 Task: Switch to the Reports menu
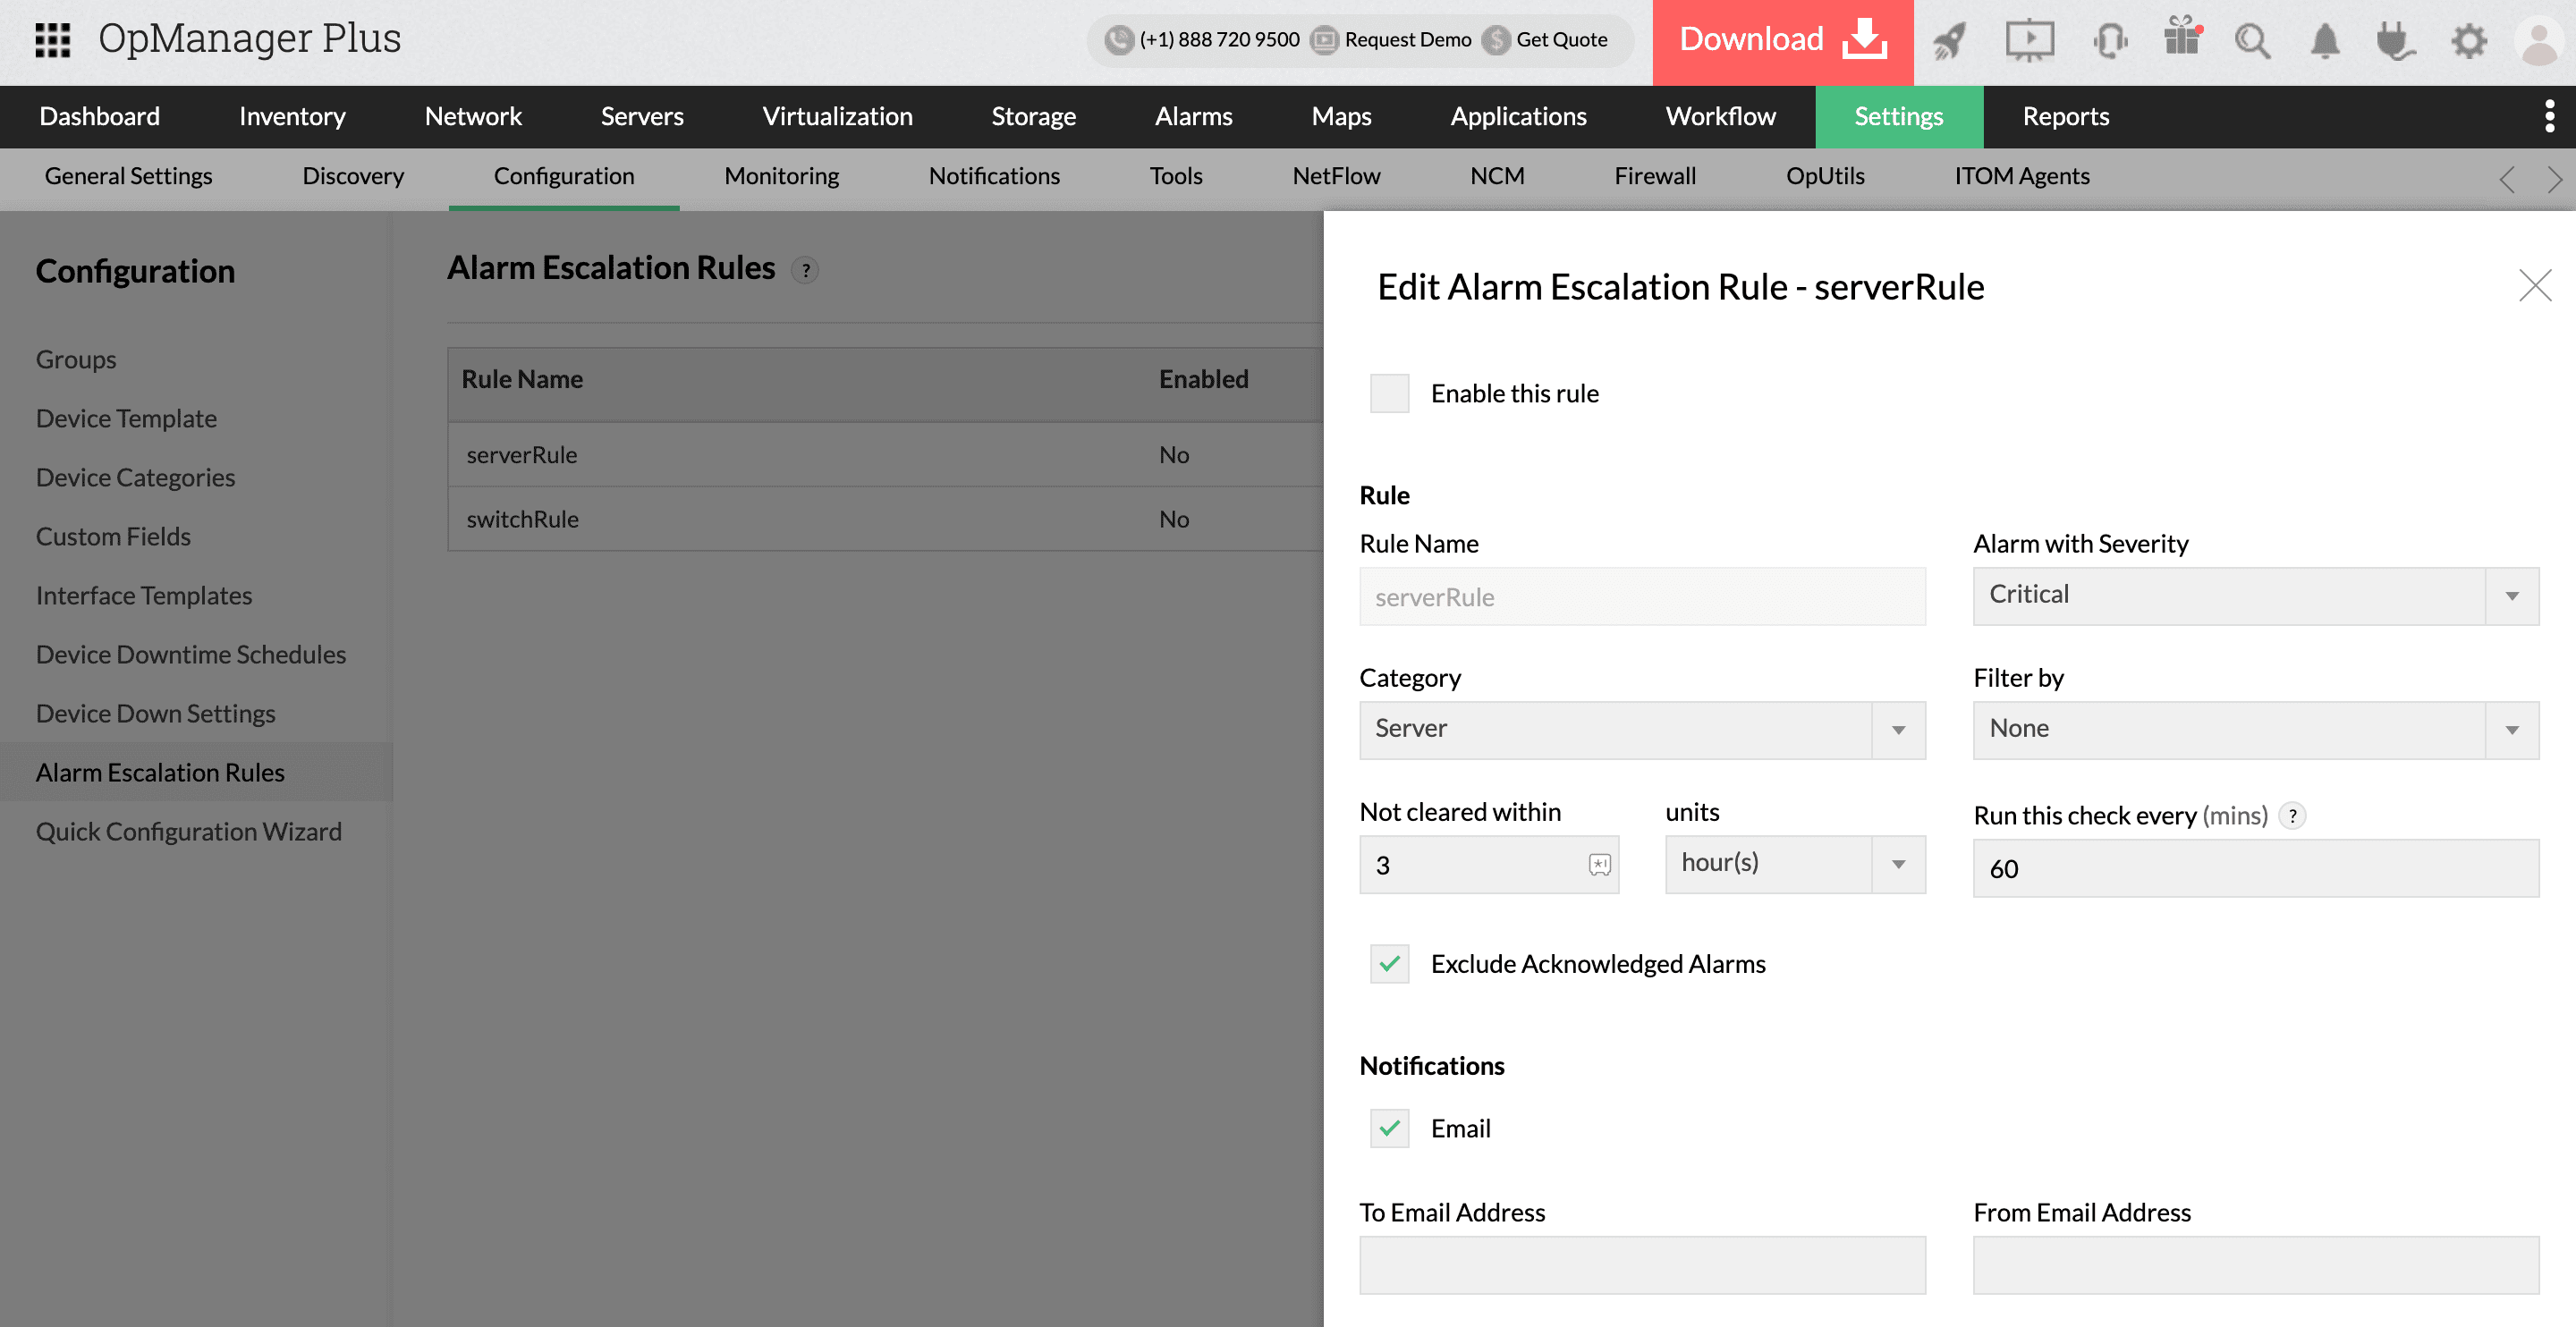coord(2065,117)
